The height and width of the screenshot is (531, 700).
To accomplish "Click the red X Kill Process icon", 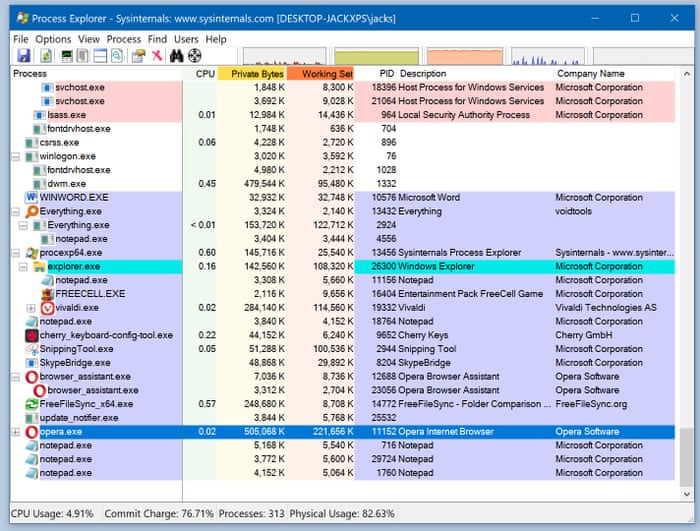I will tap(157, 56).
